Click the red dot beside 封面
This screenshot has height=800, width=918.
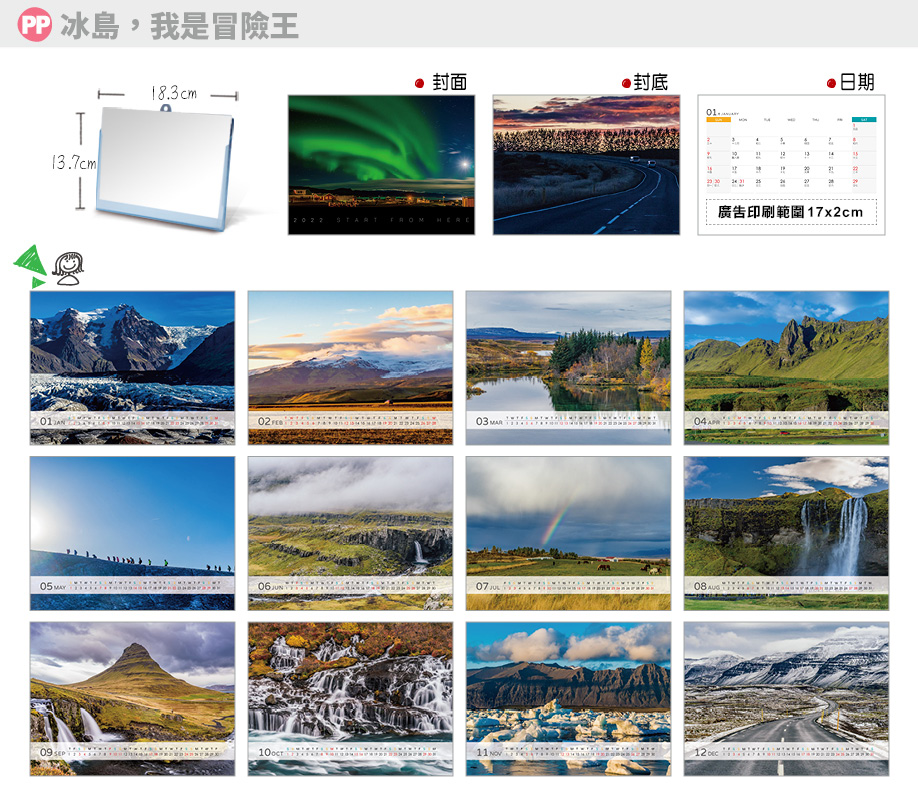(x=420, y=83)
